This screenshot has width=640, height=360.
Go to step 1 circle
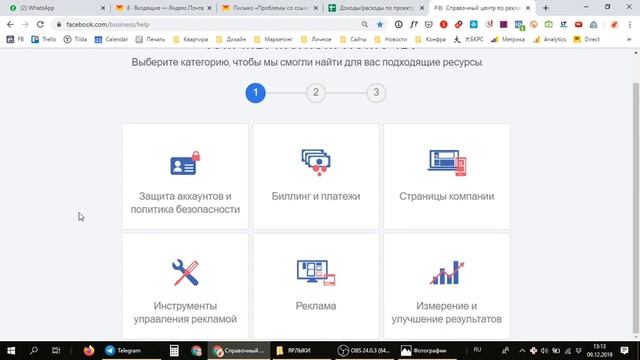tap(256, 93)
